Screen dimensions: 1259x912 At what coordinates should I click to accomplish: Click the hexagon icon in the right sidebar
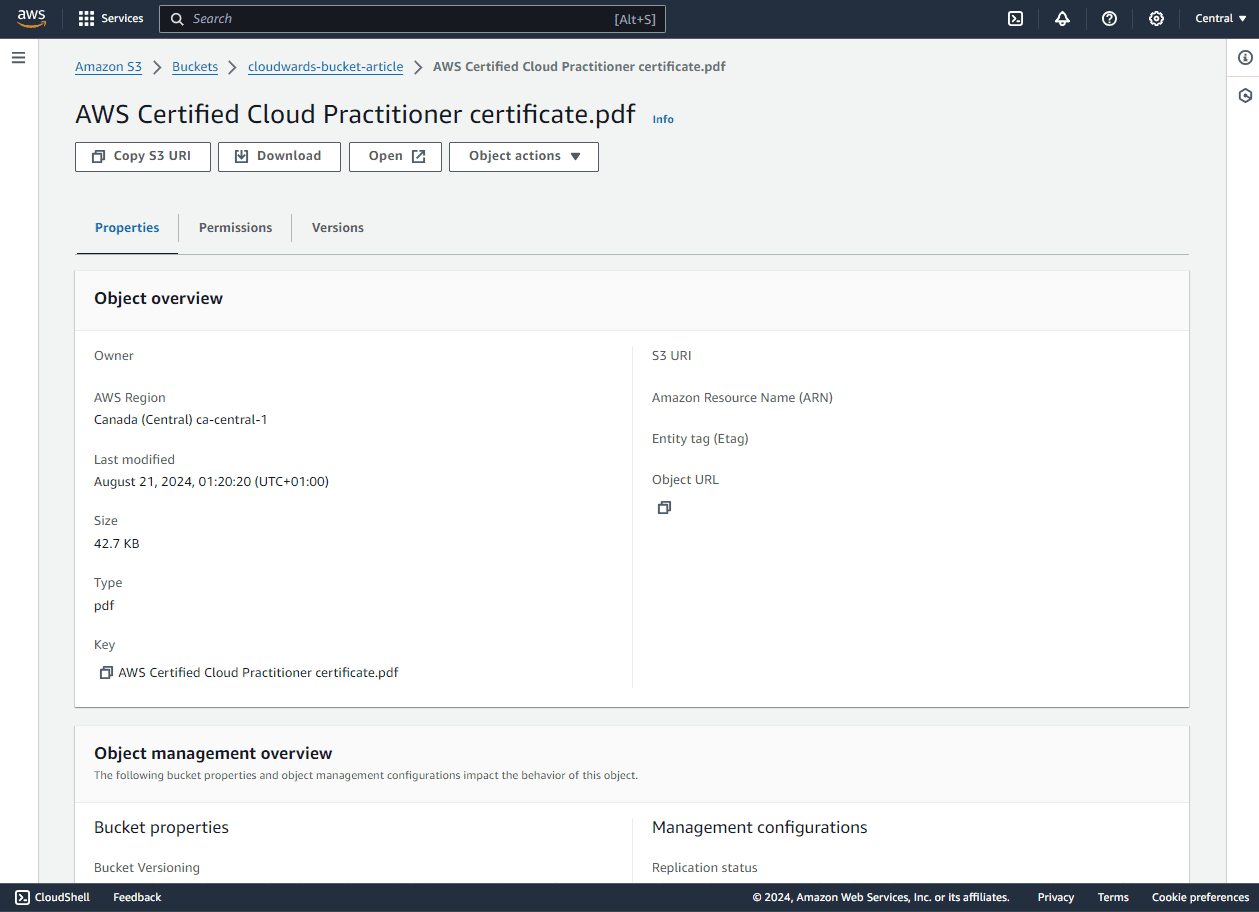[x=1245, y=96]
